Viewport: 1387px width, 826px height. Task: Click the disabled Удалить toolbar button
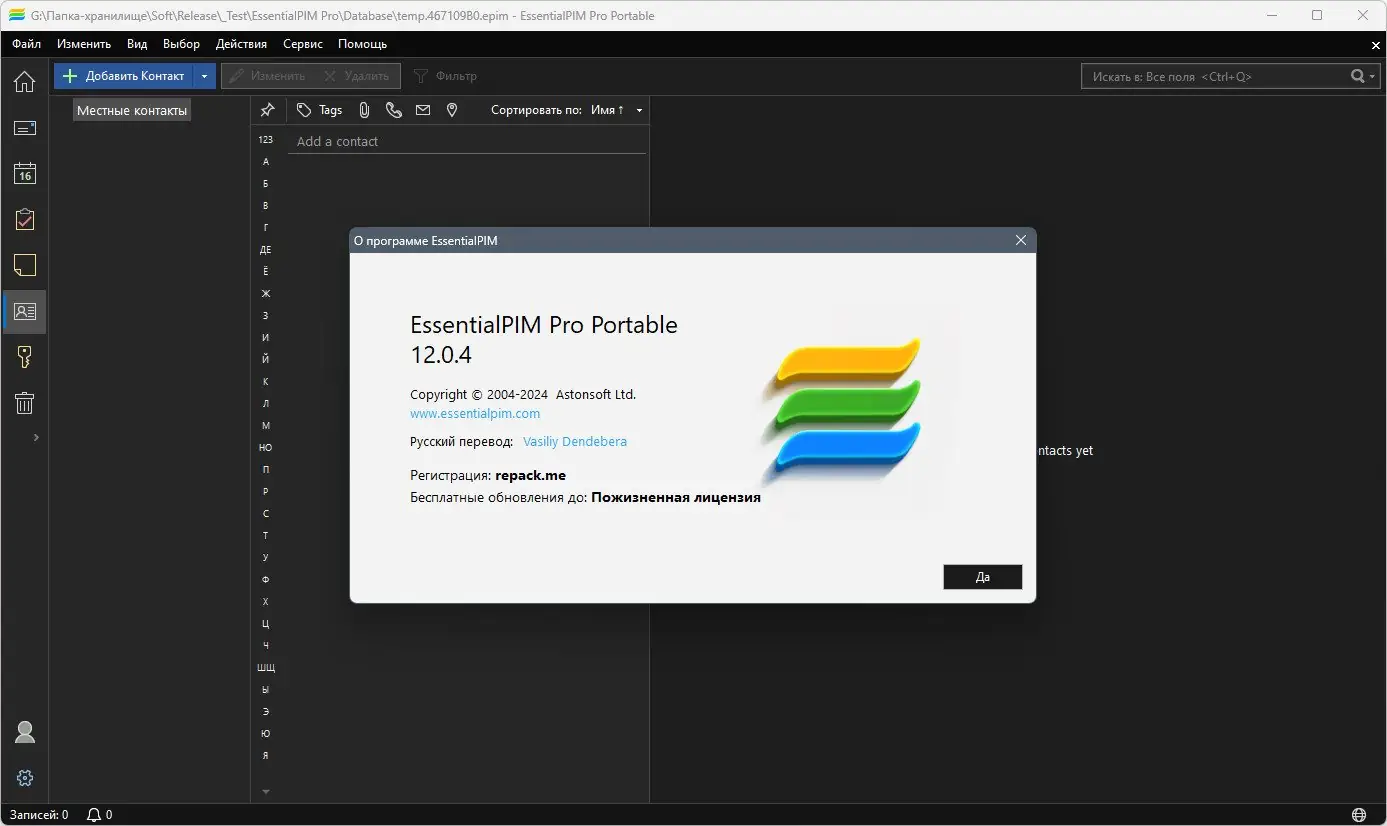356,76
